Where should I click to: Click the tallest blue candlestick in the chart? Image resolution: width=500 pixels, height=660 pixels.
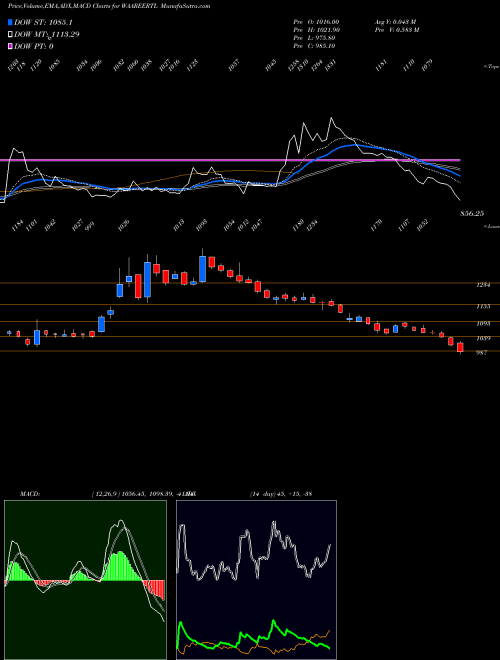click(147, 279)
